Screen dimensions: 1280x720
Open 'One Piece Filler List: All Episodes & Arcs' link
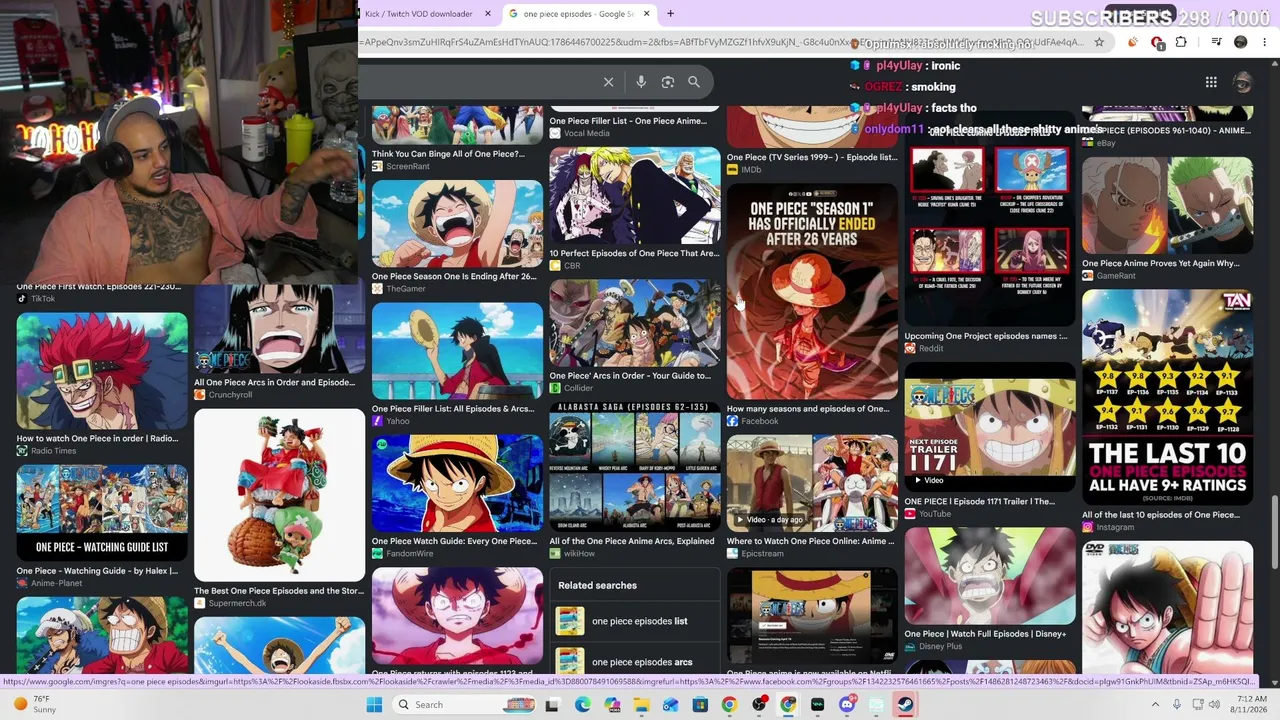[453, 409]
